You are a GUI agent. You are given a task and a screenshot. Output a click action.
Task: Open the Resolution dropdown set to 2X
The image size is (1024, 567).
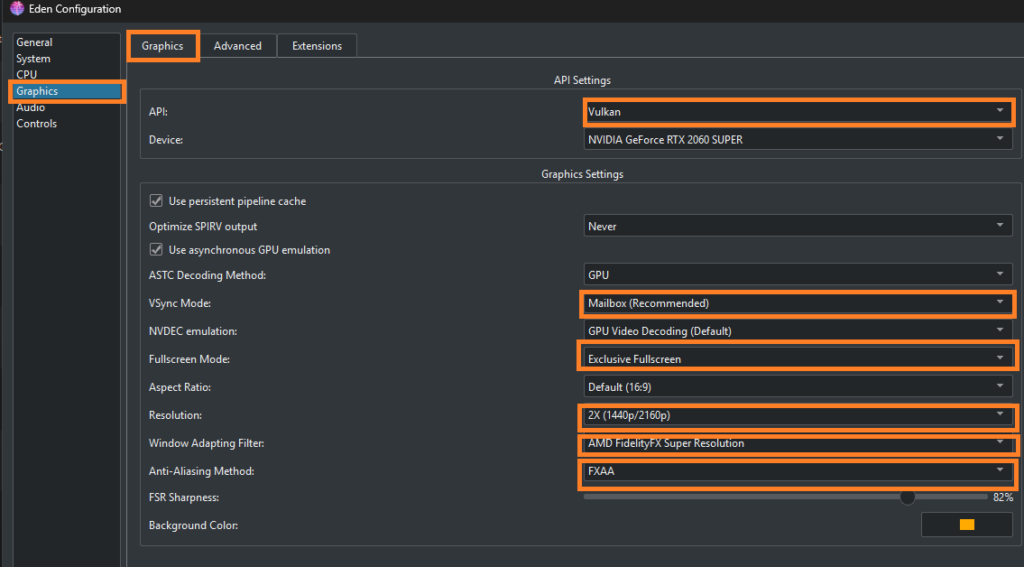pyautogui.click(x=797, y=415)
